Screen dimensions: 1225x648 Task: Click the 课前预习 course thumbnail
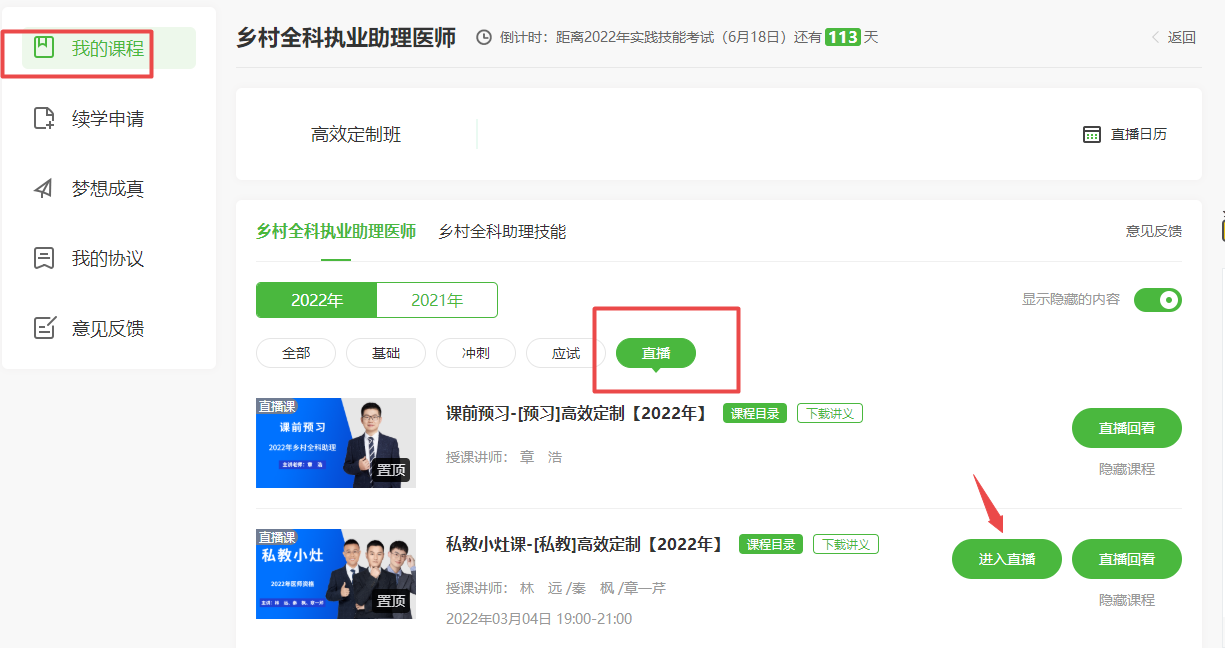tap(335, 443)
